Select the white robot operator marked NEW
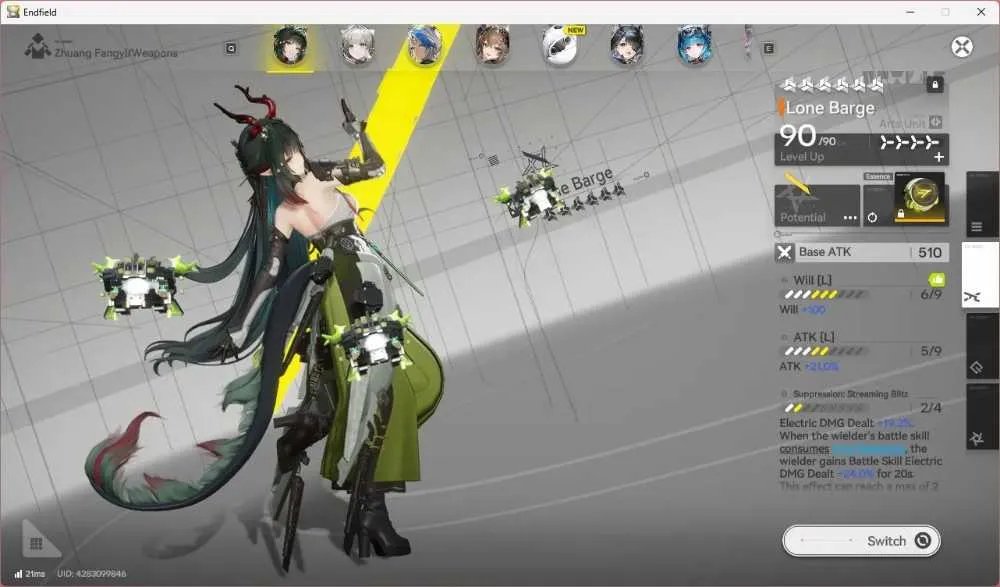 click(560, 45)
